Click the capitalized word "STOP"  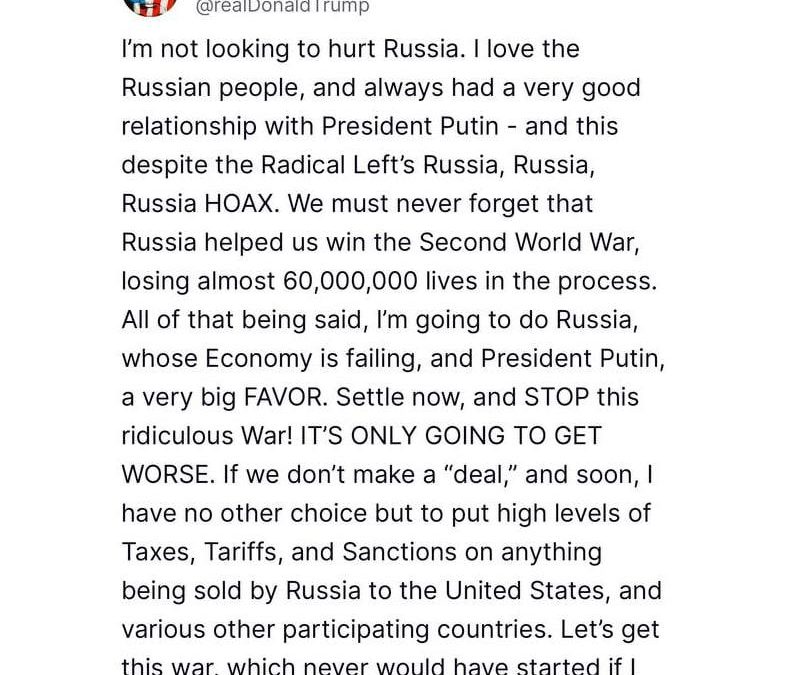pos(556,397)
